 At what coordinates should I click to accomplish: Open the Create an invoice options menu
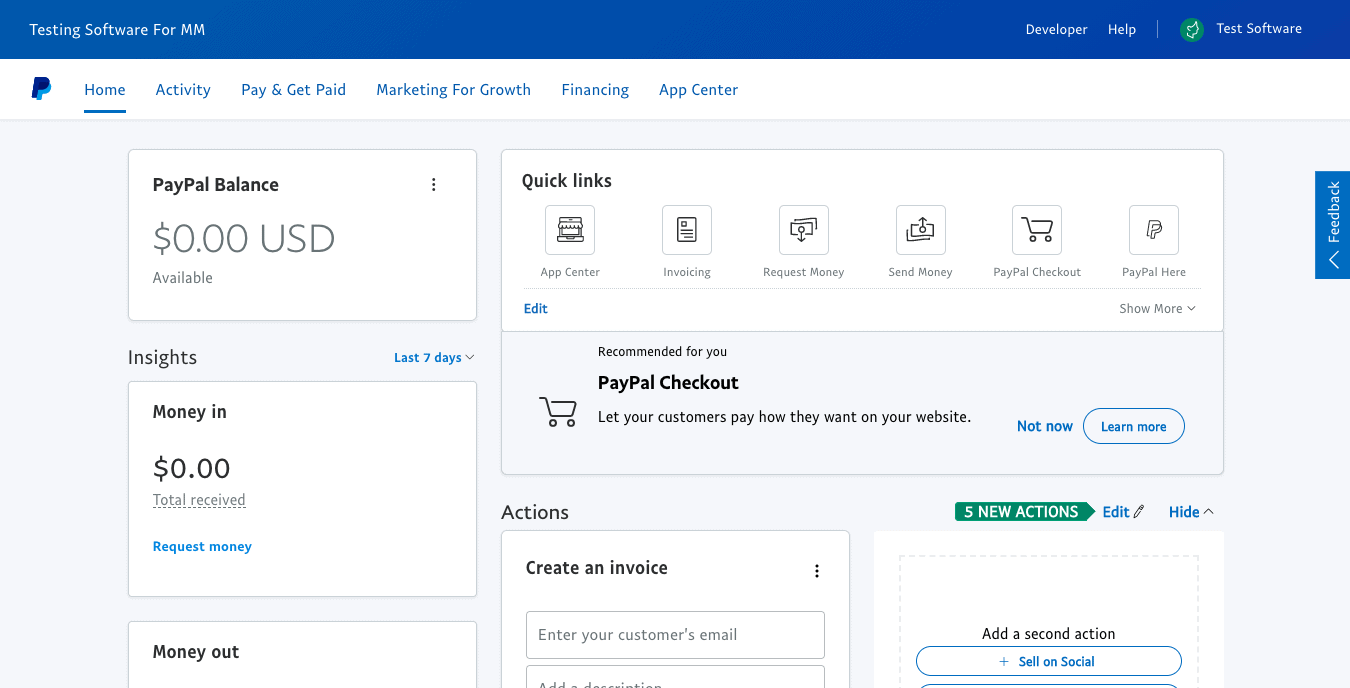817,570
